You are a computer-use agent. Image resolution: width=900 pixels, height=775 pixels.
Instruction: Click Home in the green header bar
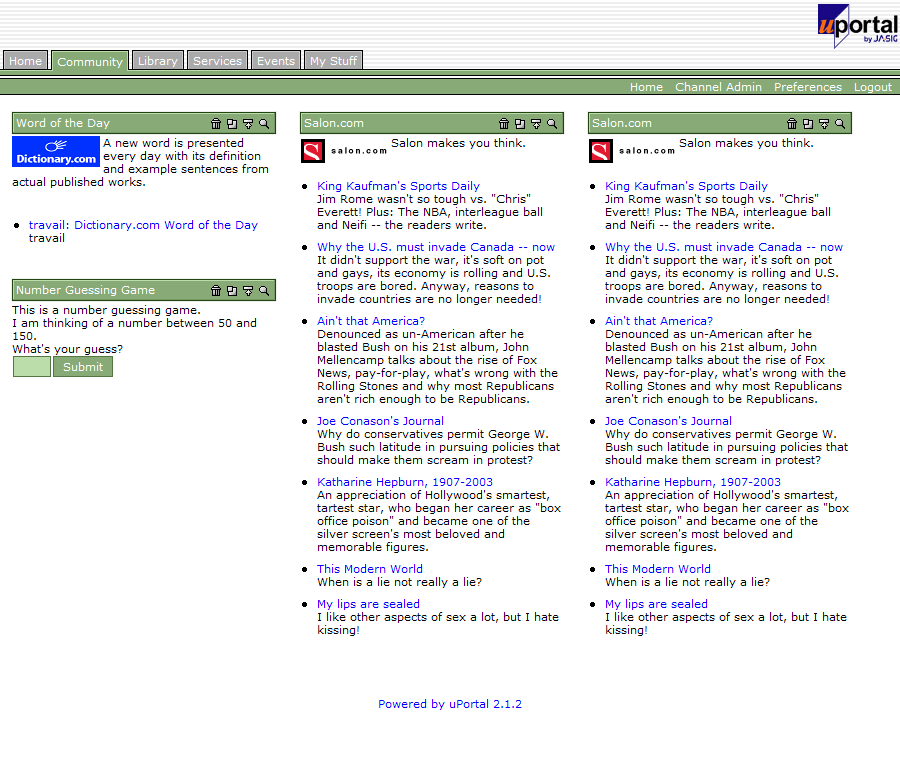pos(646,87)
